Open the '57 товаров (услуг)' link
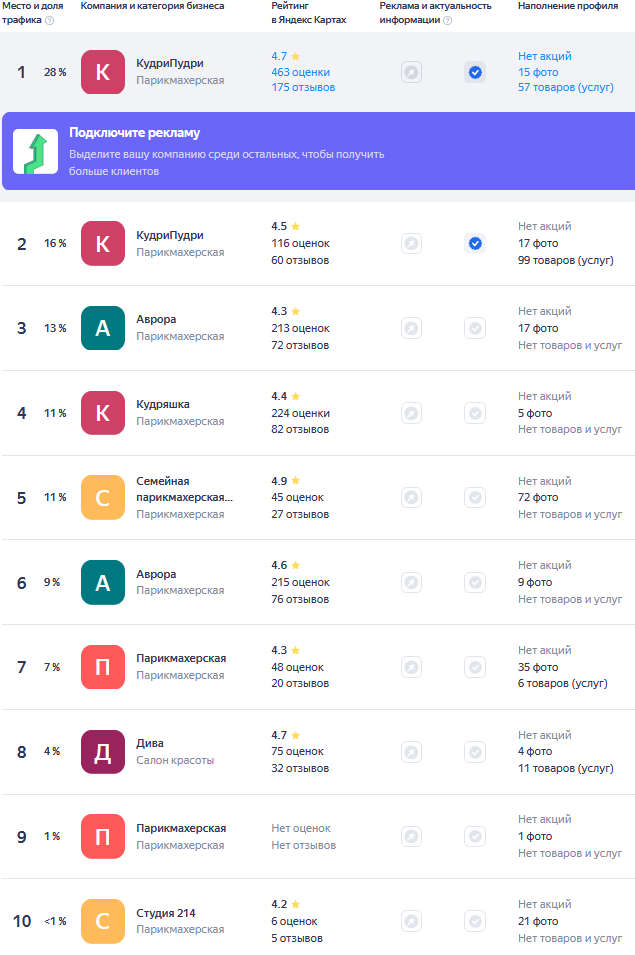Image resolution: width=635 pixels, height=955 pixels. coord(566,87)
